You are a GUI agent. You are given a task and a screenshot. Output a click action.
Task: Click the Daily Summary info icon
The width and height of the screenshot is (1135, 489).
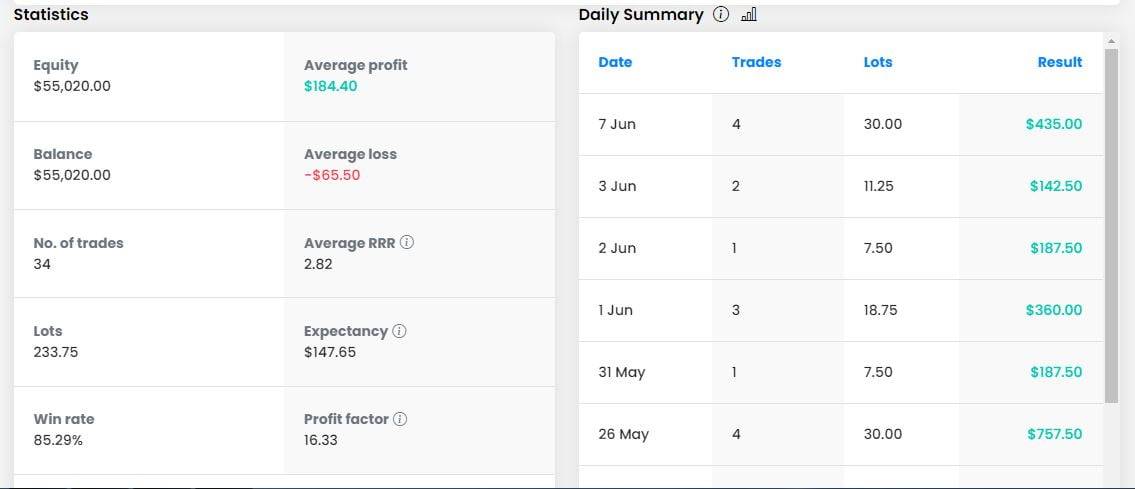click(x=721, y=15)
